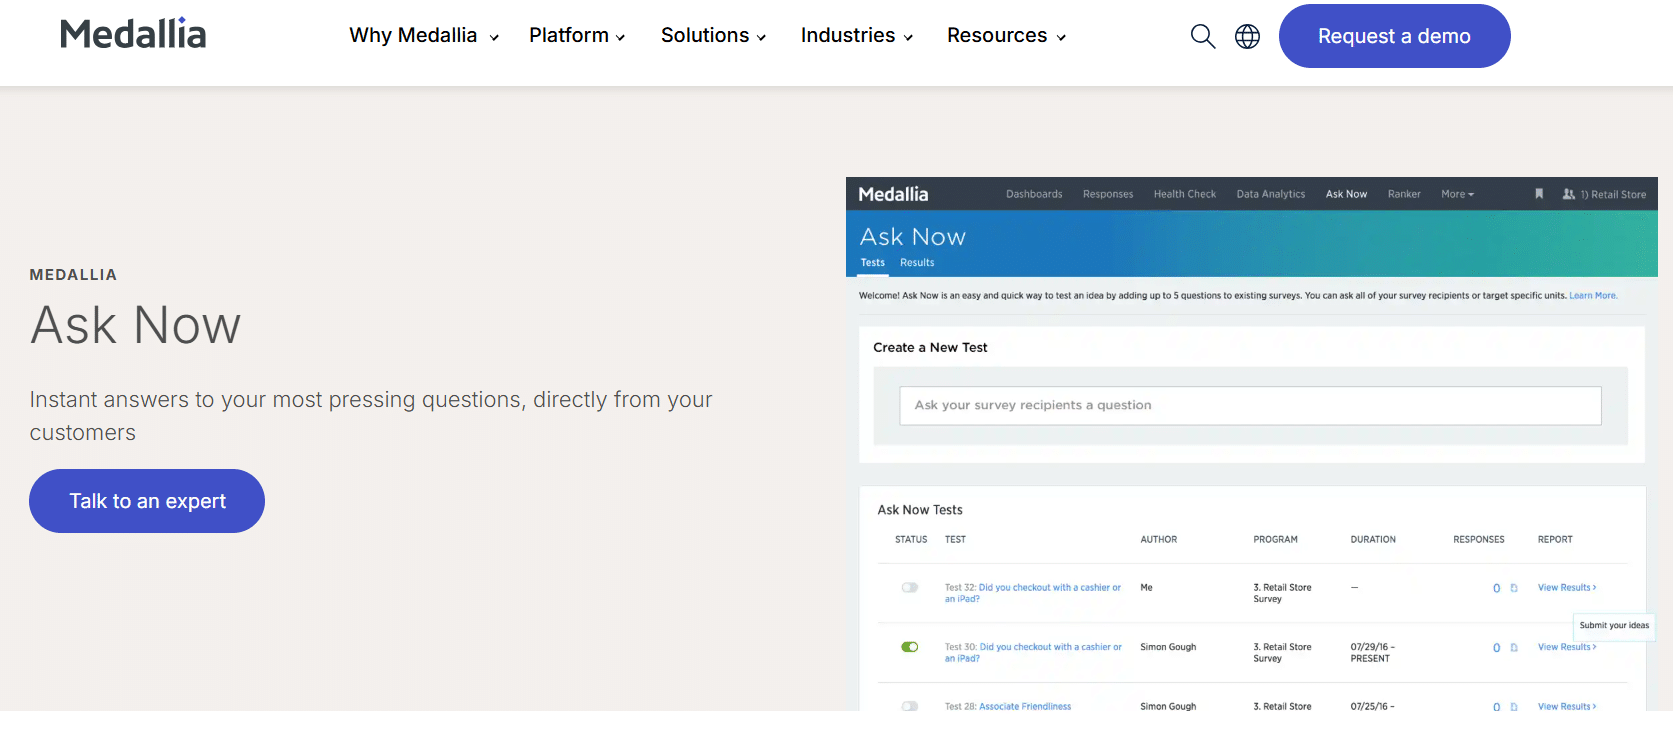Open View Results for Test 30
Image resolution: width=1673 pixels, height=756 pixels.
pyautogui.click(x=1567, y=647)
